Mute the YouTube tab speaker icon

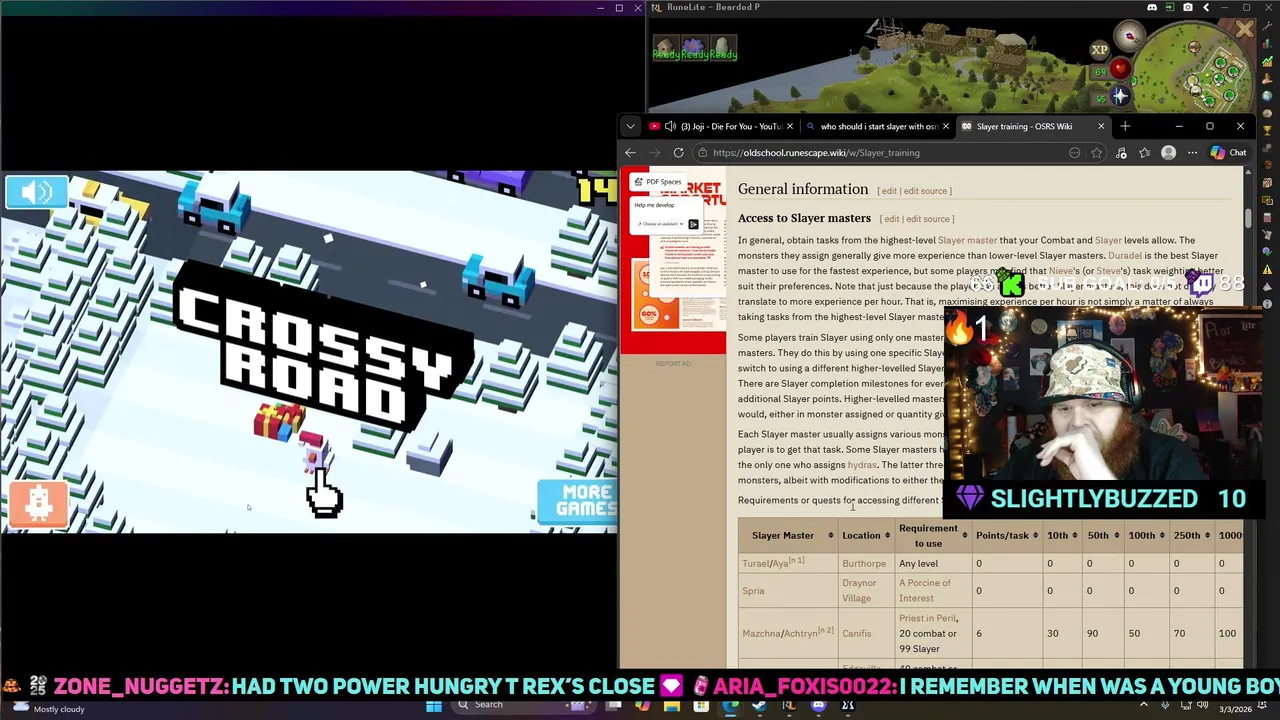point(670,126)
